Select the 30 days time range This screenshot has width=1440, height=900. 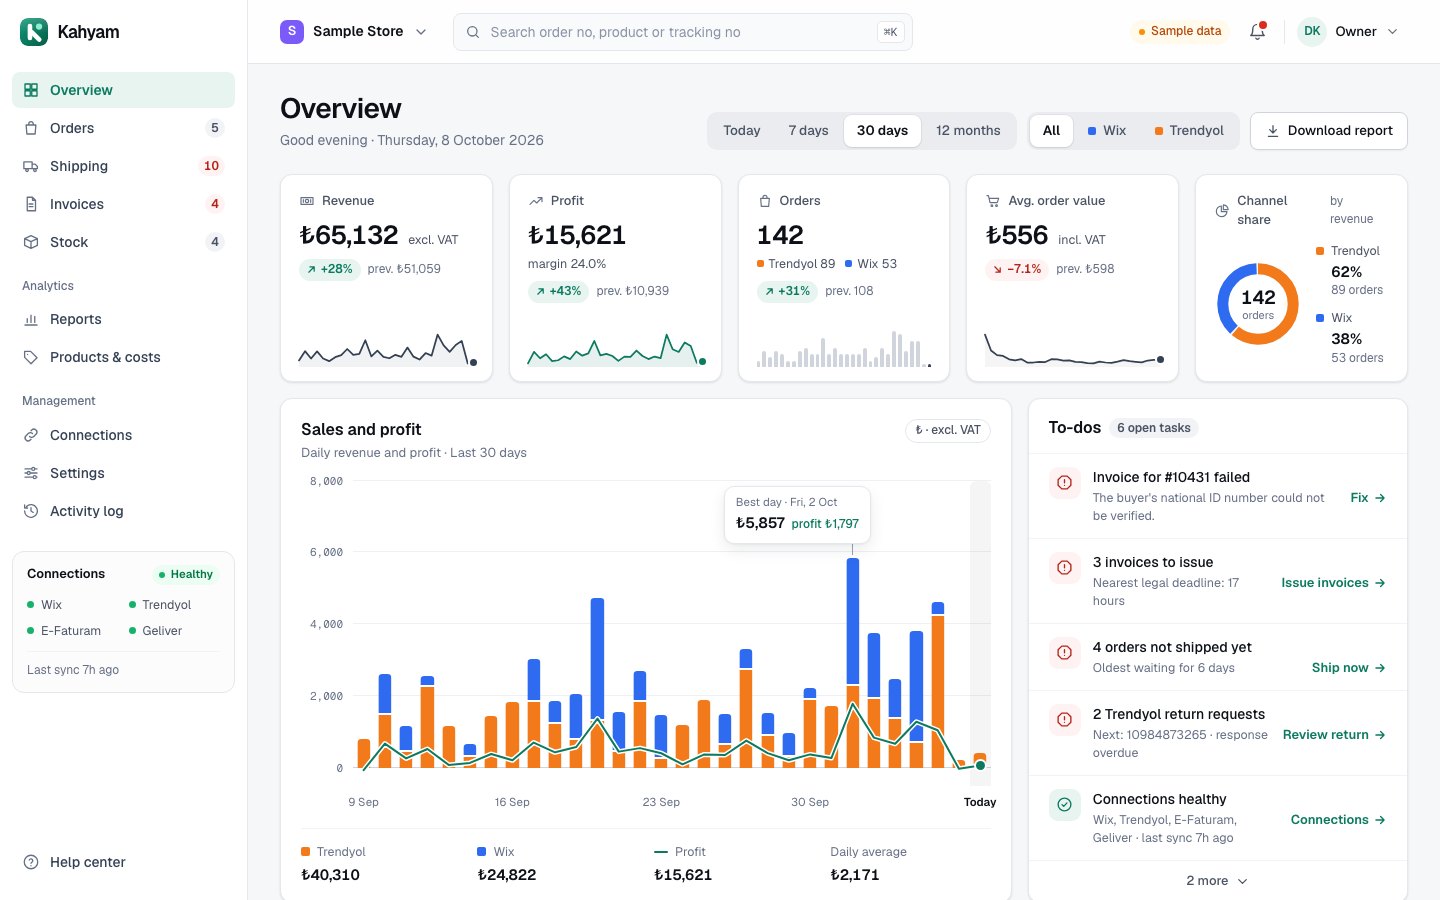[882, 131]
